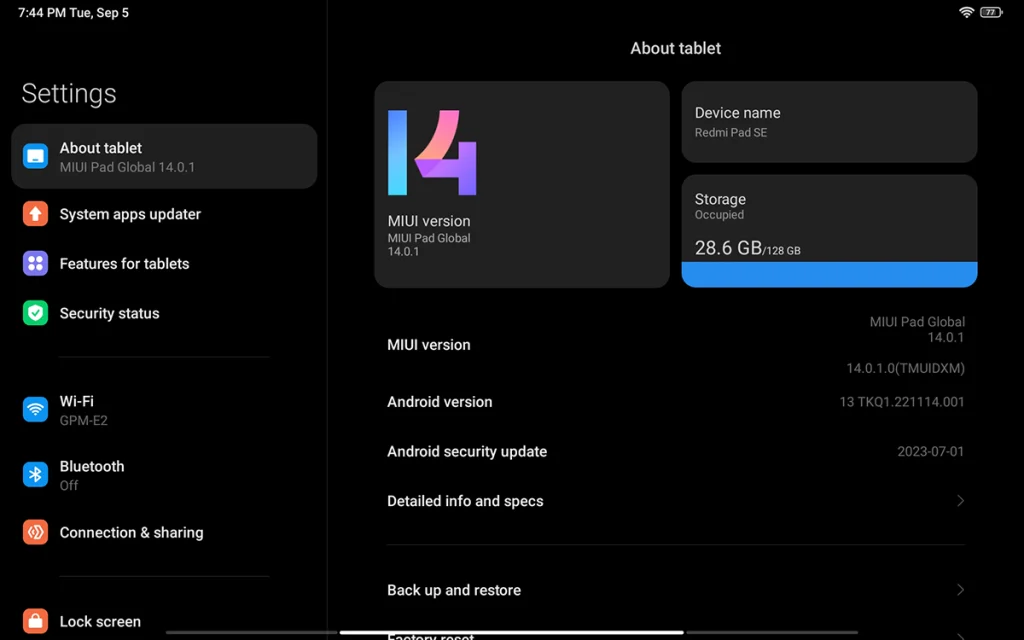The image size is (1024, 640).
Task: Expand Detailed info and specs chevron
Action: coord(960,501)
